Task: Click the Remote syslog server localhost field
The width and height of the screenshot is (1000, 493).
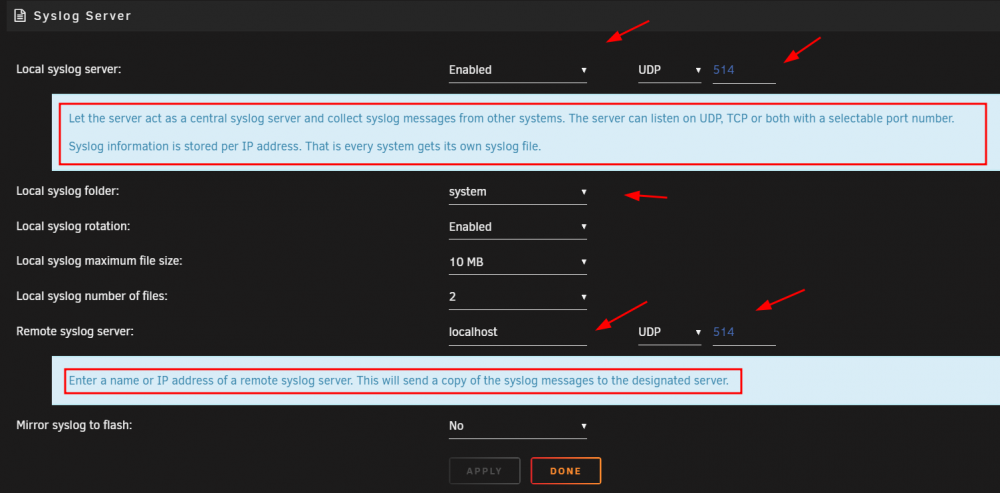Action: coord(518,332)
